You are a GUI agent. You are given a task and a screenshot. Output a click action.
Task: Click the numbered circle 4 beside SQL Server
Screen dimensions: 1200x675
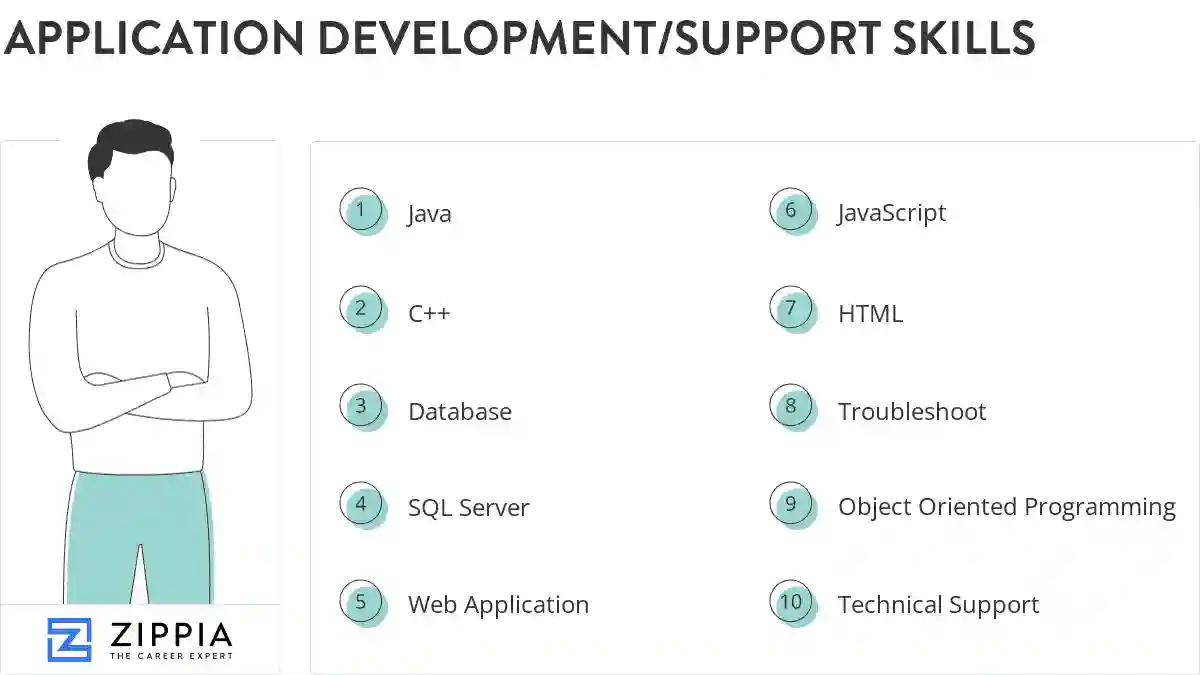click(362, 505)
